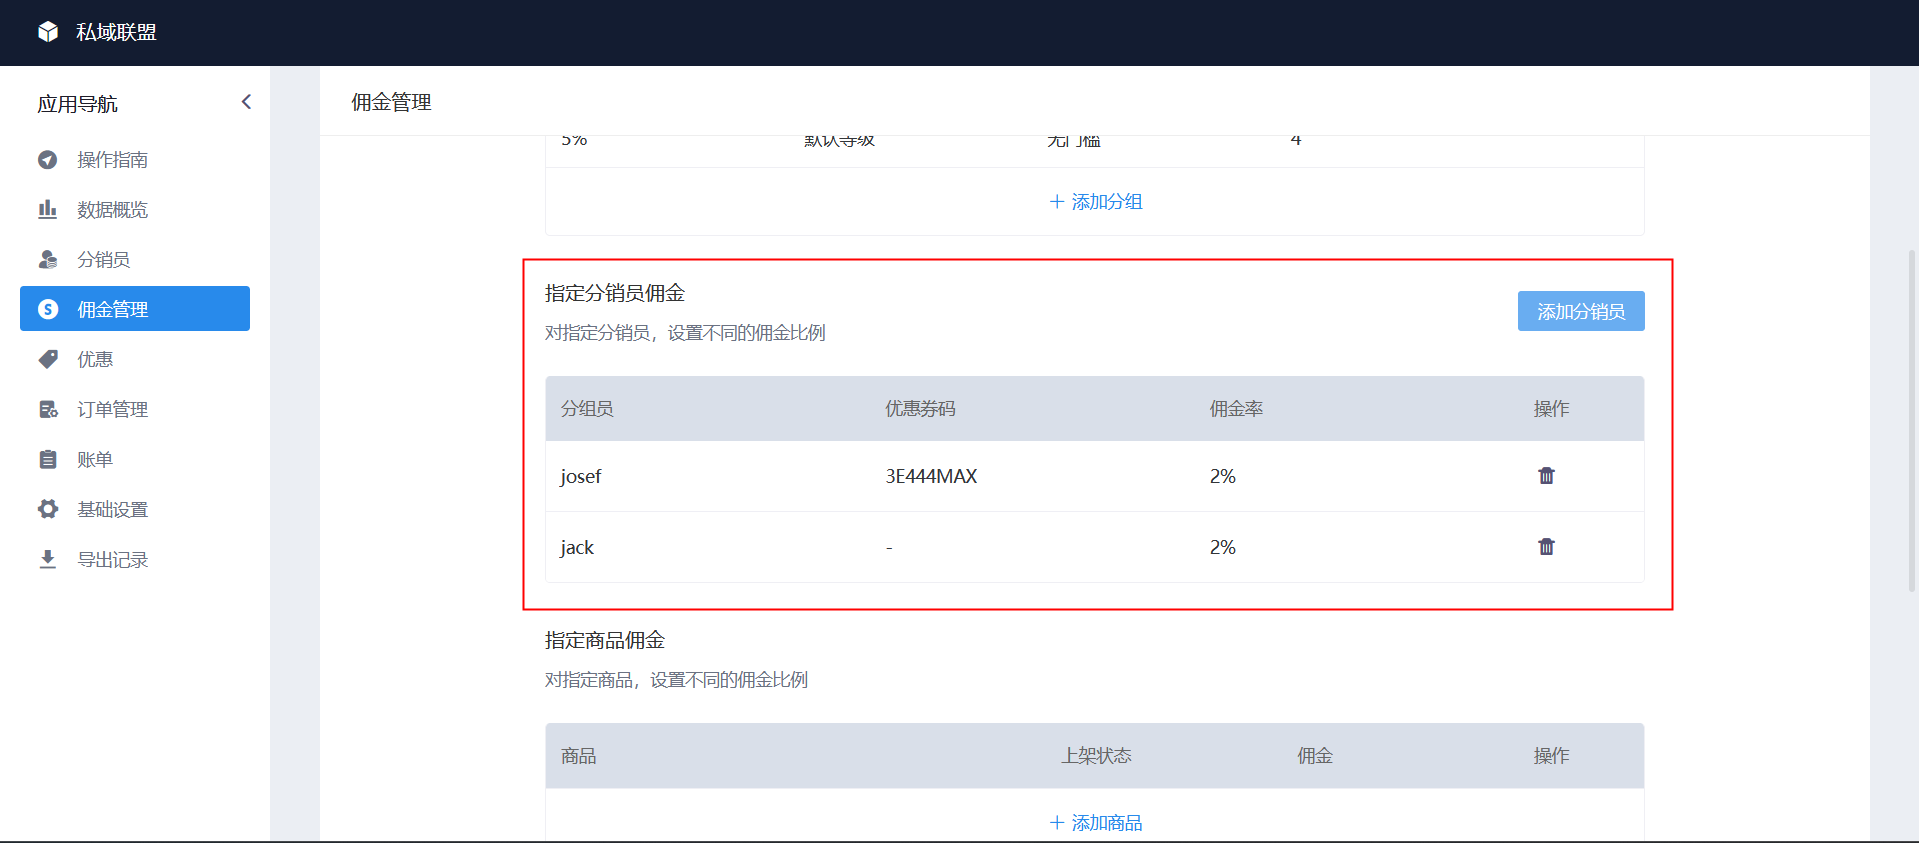This screenshot has width=1919, height=843.
Task: Navigate to 订单管理
Action: 135,409
